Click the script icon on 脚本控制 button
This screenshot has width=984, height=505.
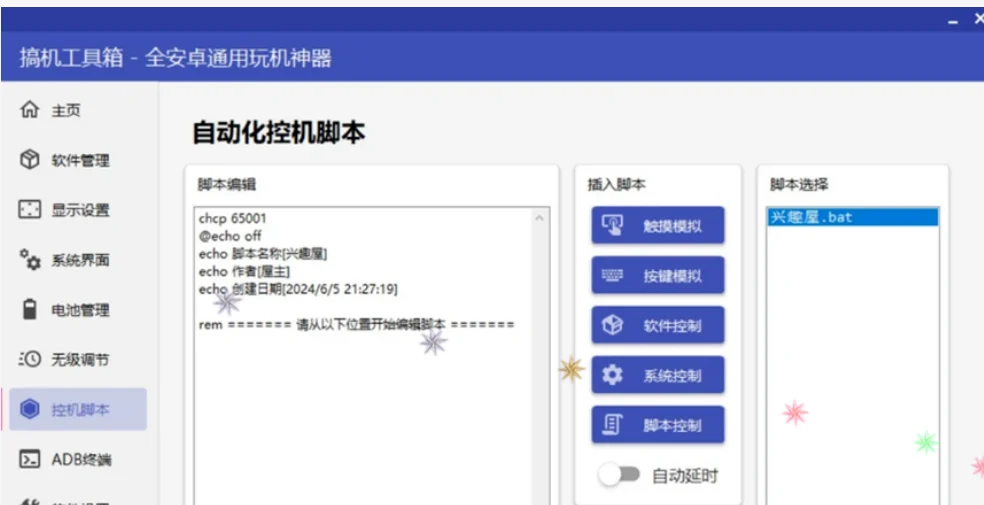(x=612, y=425)
